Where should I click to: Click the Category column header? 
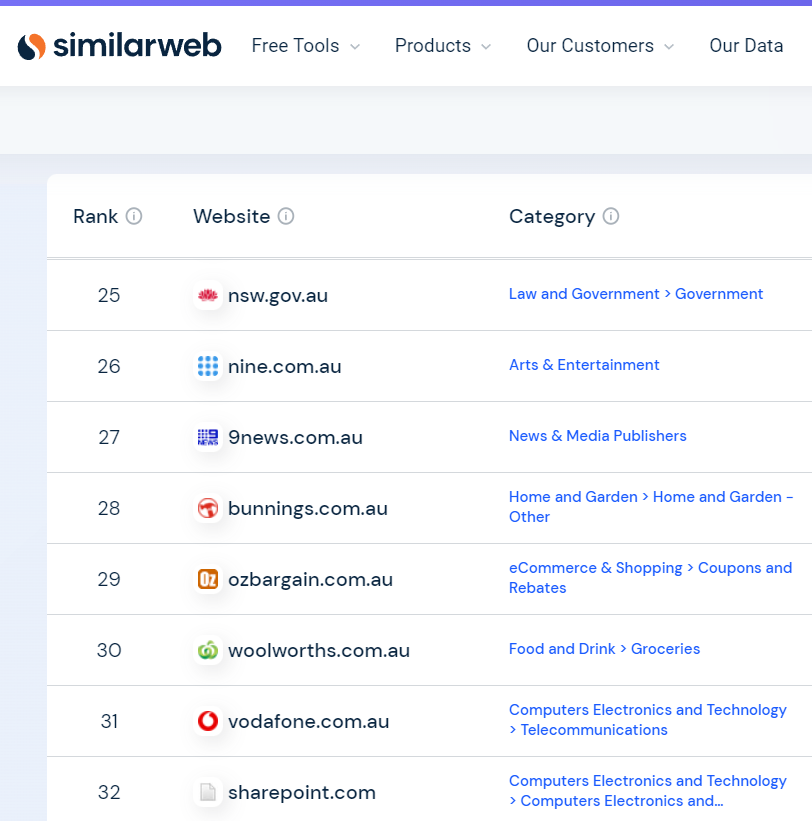(x=552, y=217)
